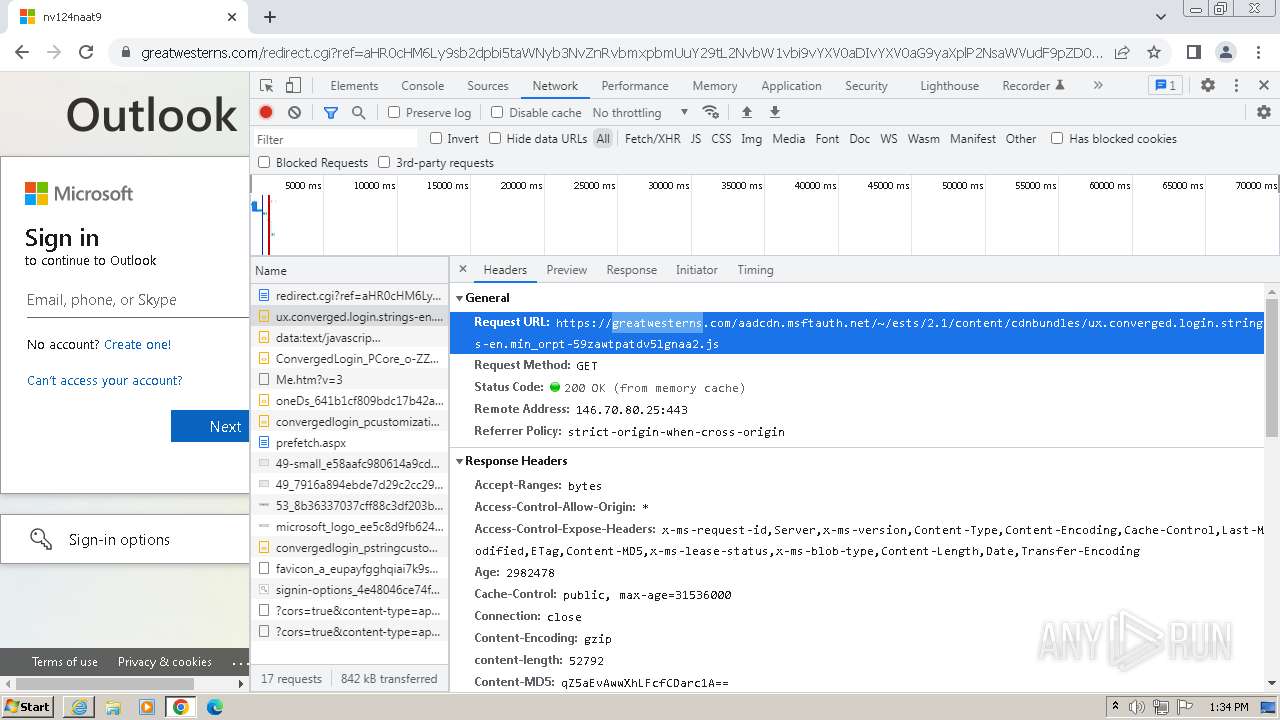Viewport: 1280px width, 720px height.
Task: Collapse the Response Headers section
Action: tap(460, 461)
